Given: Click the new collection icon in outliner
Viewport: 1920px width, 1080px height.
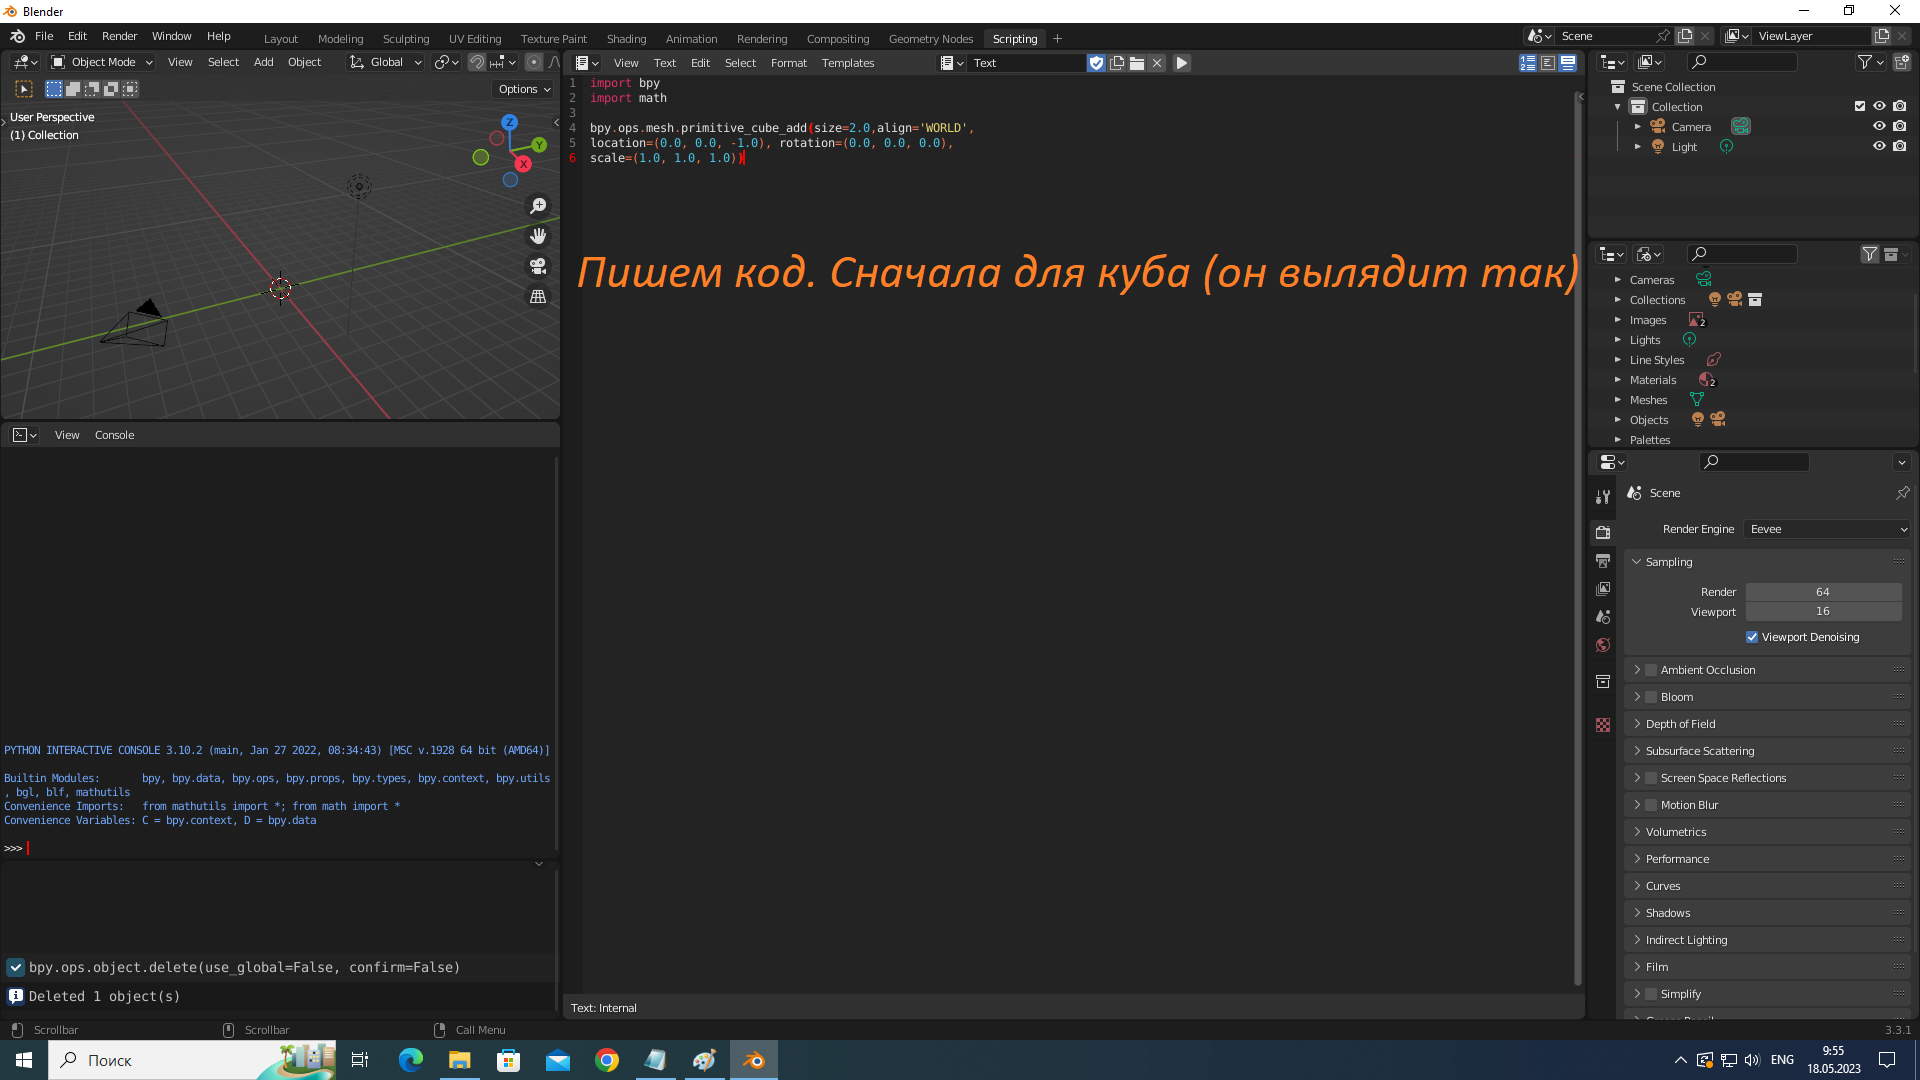Looking at the screenshot, I should (x=1902, y=62).
